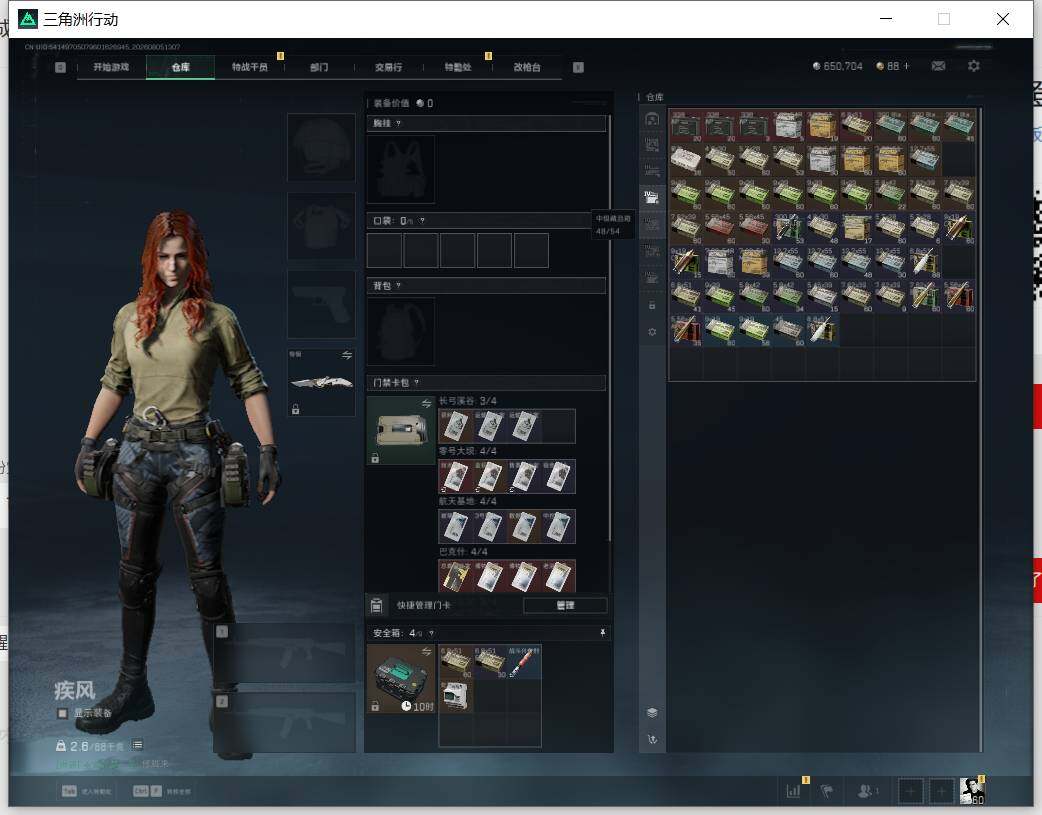
Task: Click the sort icon at warehouse sidebar bottom
Action: (x=652, y=739)
